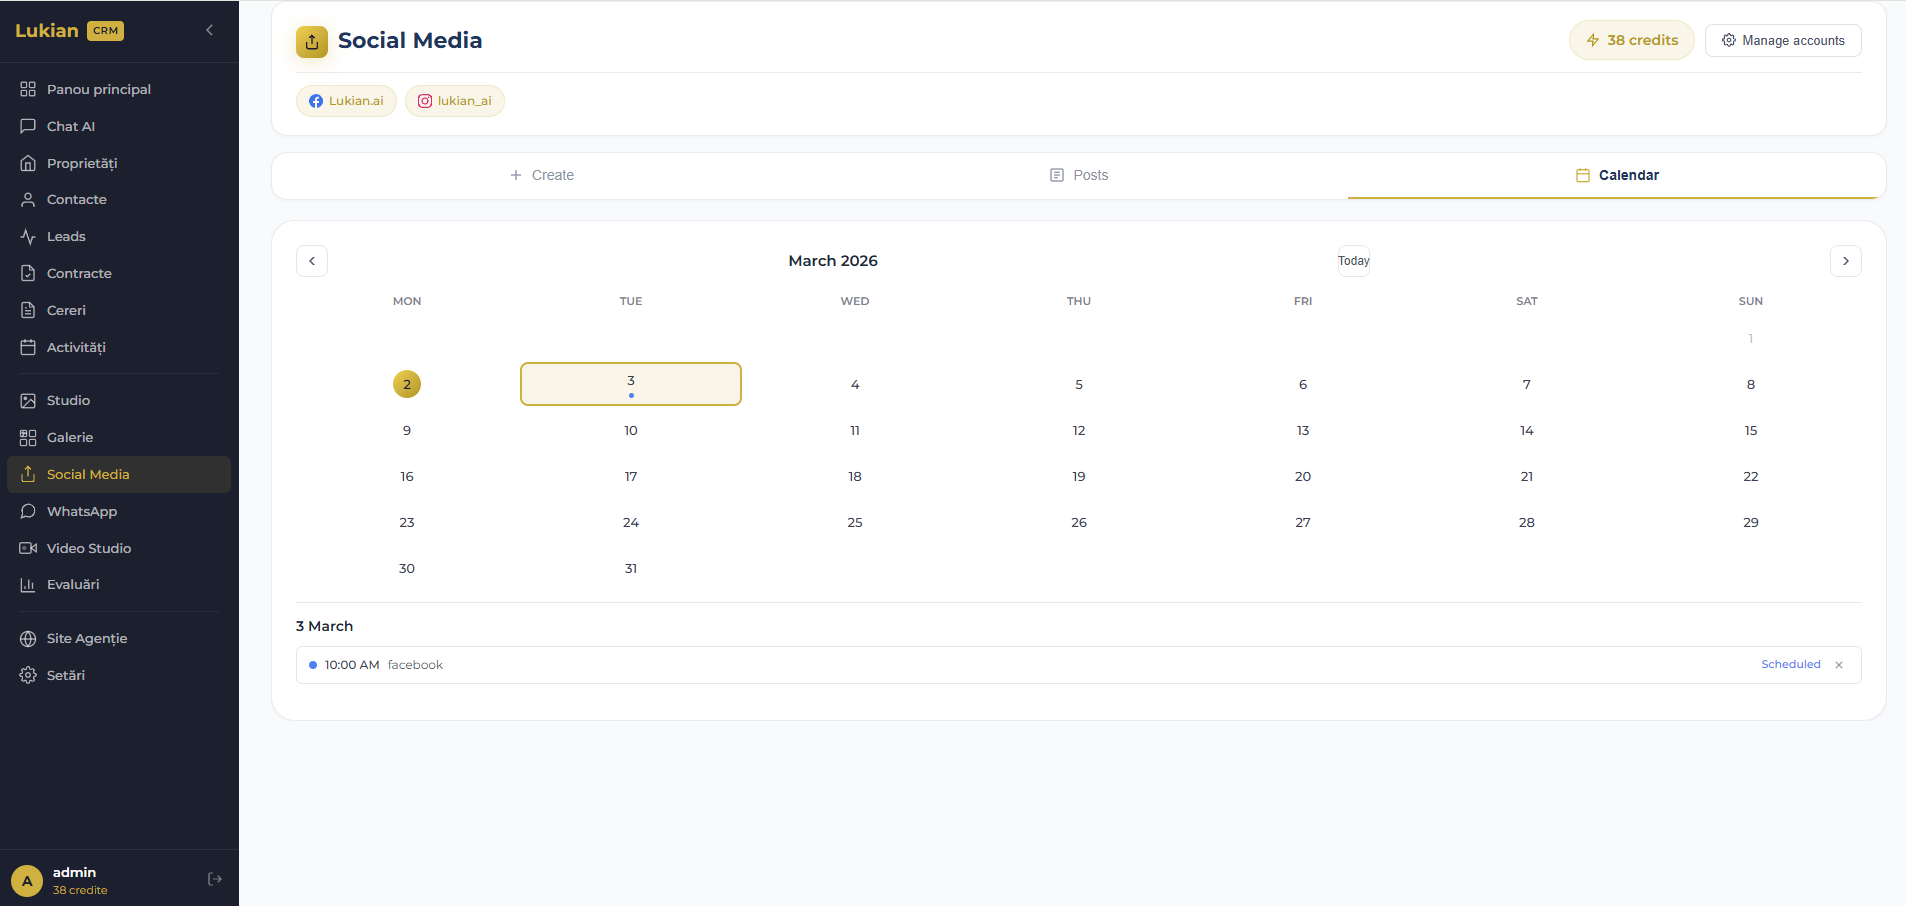Image resolution: width=1906 pixels, height=906 pixels.
Task: Select March 18 on the calendar
Action: (x=855, y=477)
